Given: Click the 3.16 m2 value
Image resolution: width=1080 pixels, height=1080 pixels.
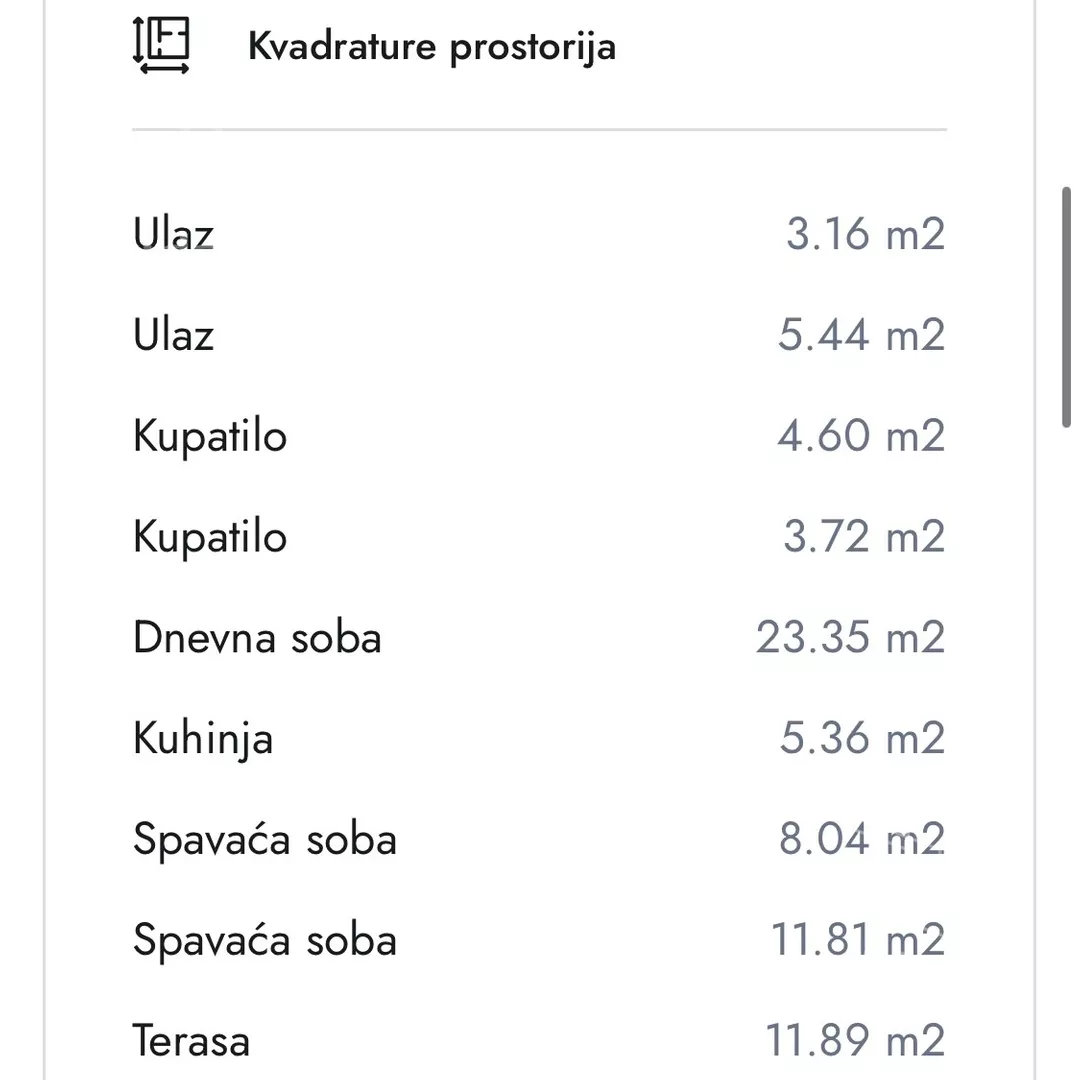Looking at the screenshot, I should pos(864,234).
